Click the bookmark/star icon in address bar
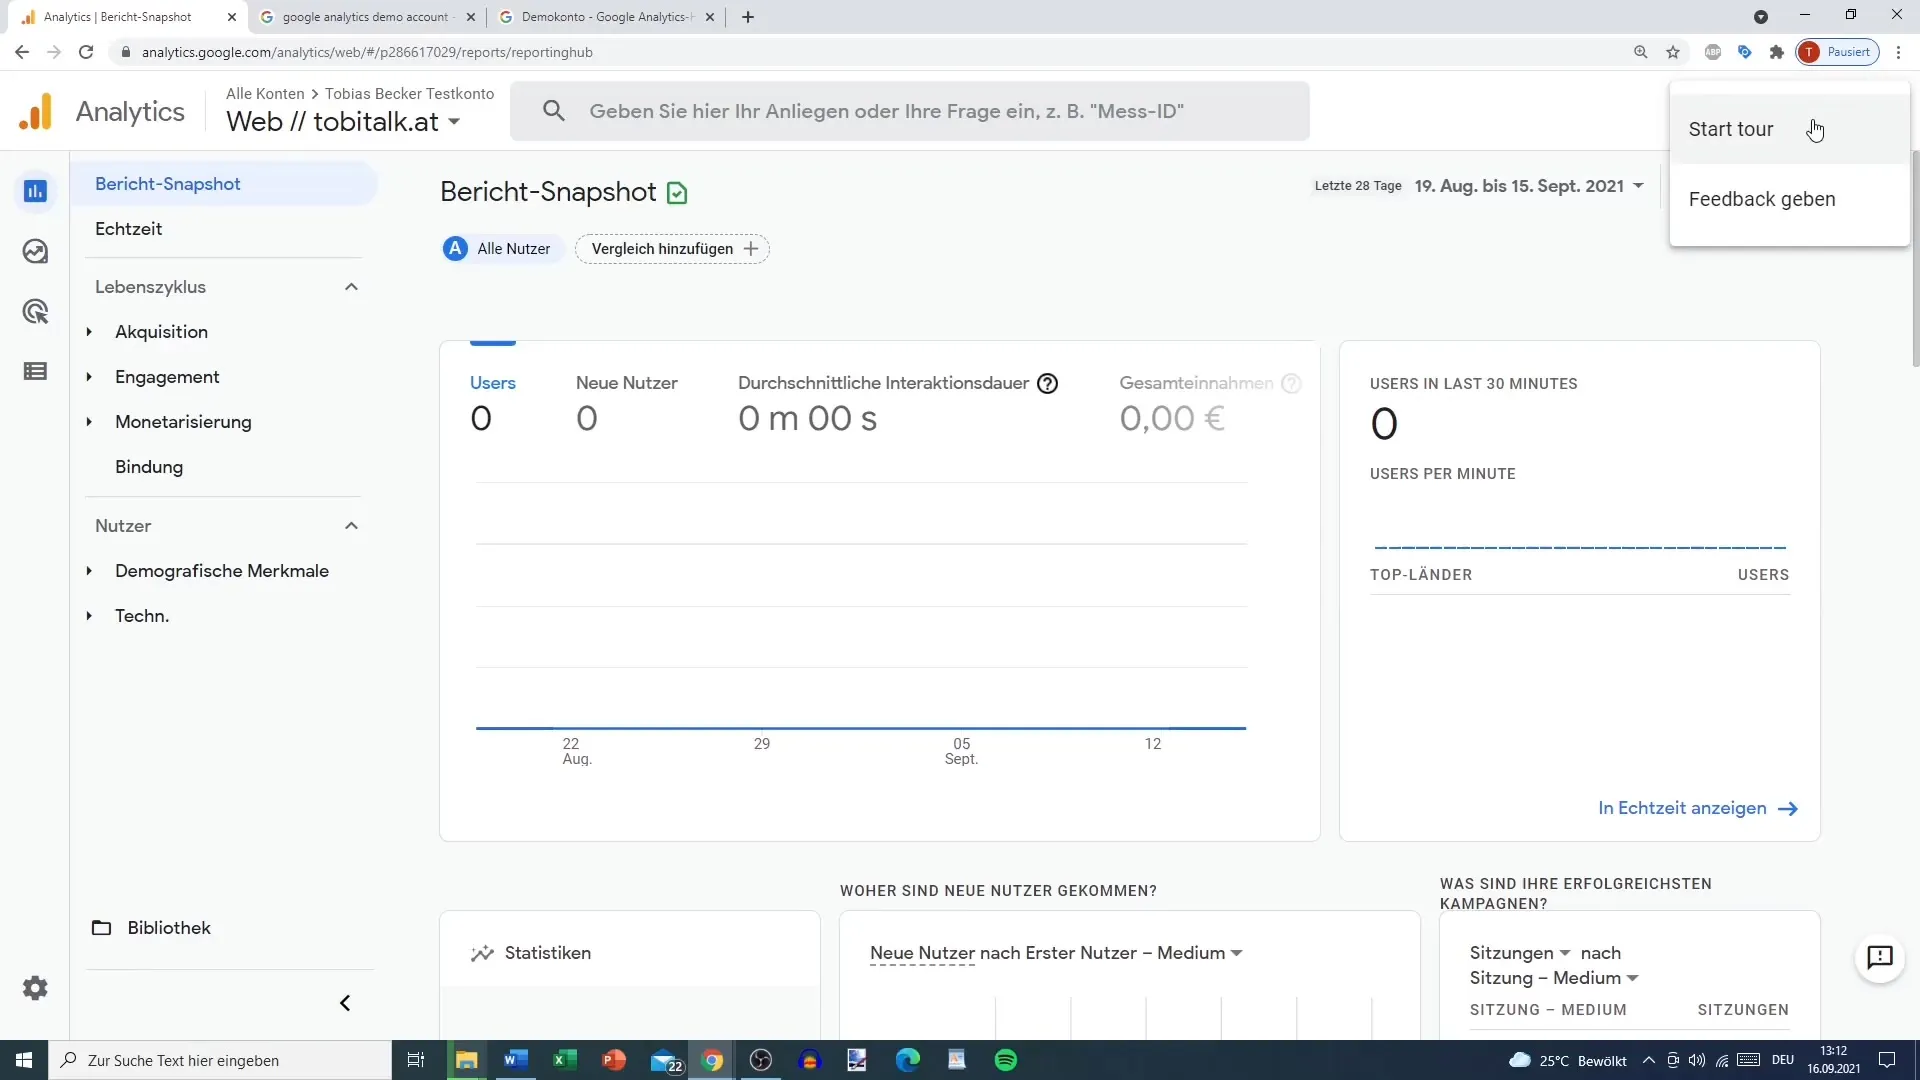This screenshot has height=1080, width=1920. (1672, 51)
